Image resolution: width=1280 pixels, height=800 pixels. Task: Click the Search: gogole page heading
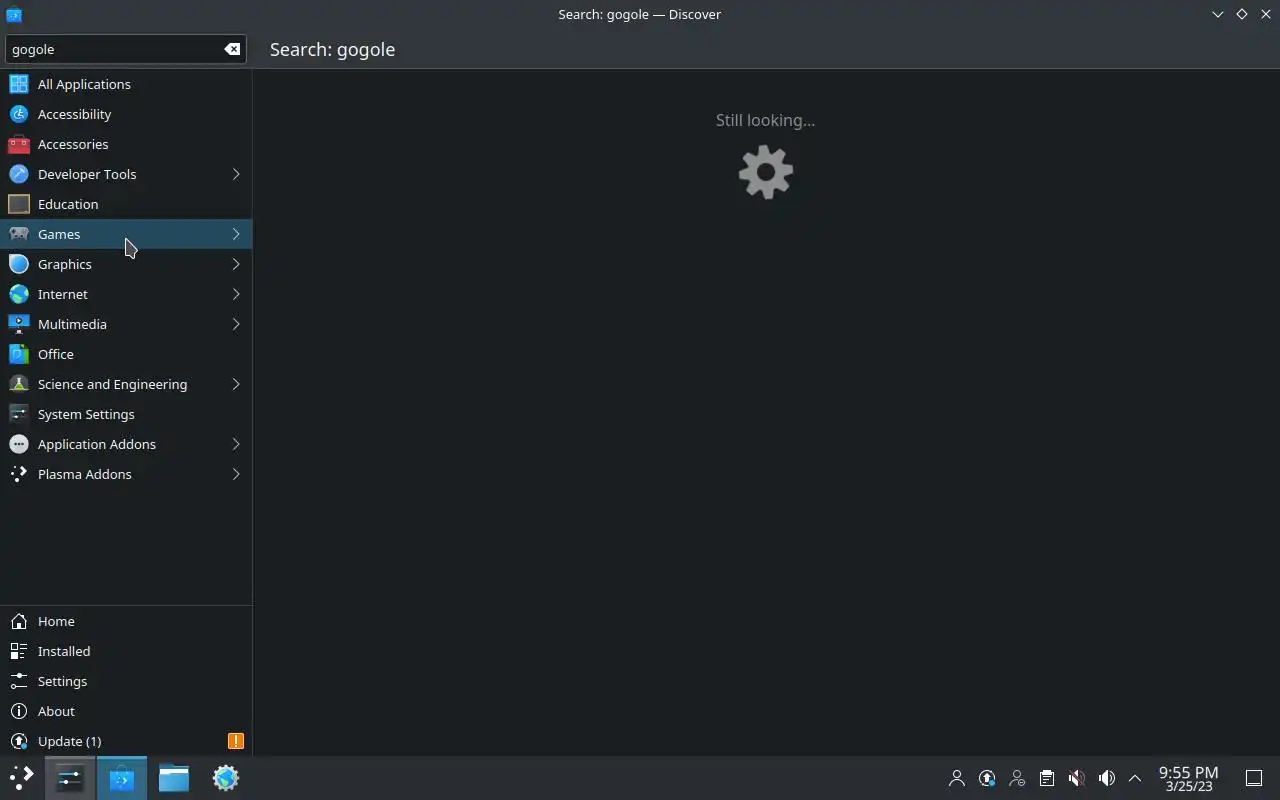coord(332,49)
